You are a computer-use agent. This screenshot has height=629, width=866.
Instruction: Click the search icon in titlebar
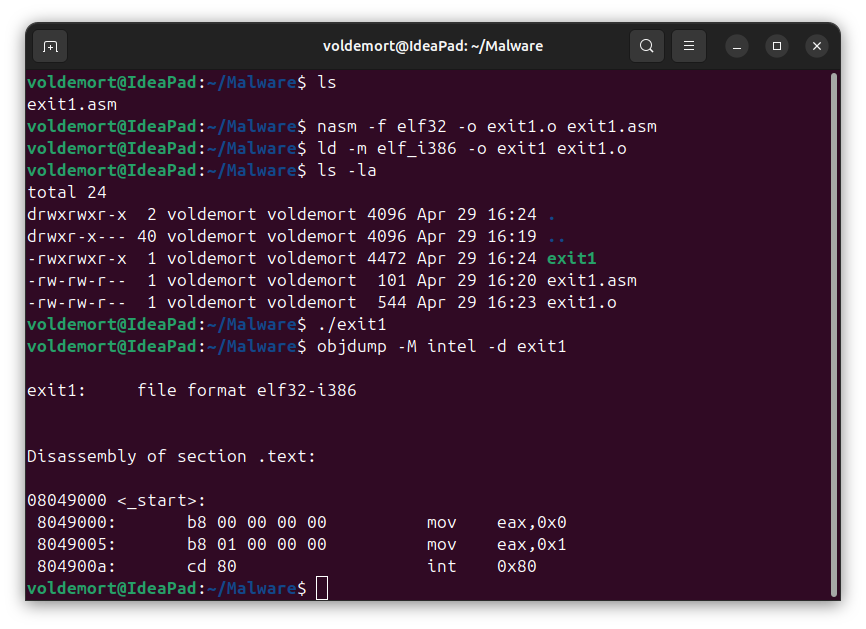[647, 46]
